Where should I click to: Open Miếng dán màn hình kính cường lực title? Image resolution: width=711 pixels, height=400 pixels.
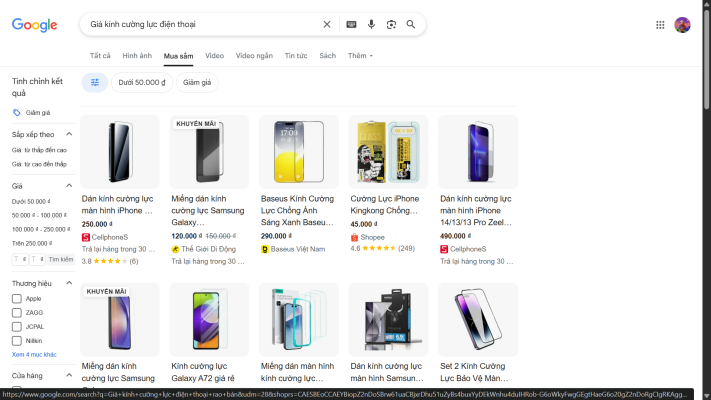click(x=297, y=372)
